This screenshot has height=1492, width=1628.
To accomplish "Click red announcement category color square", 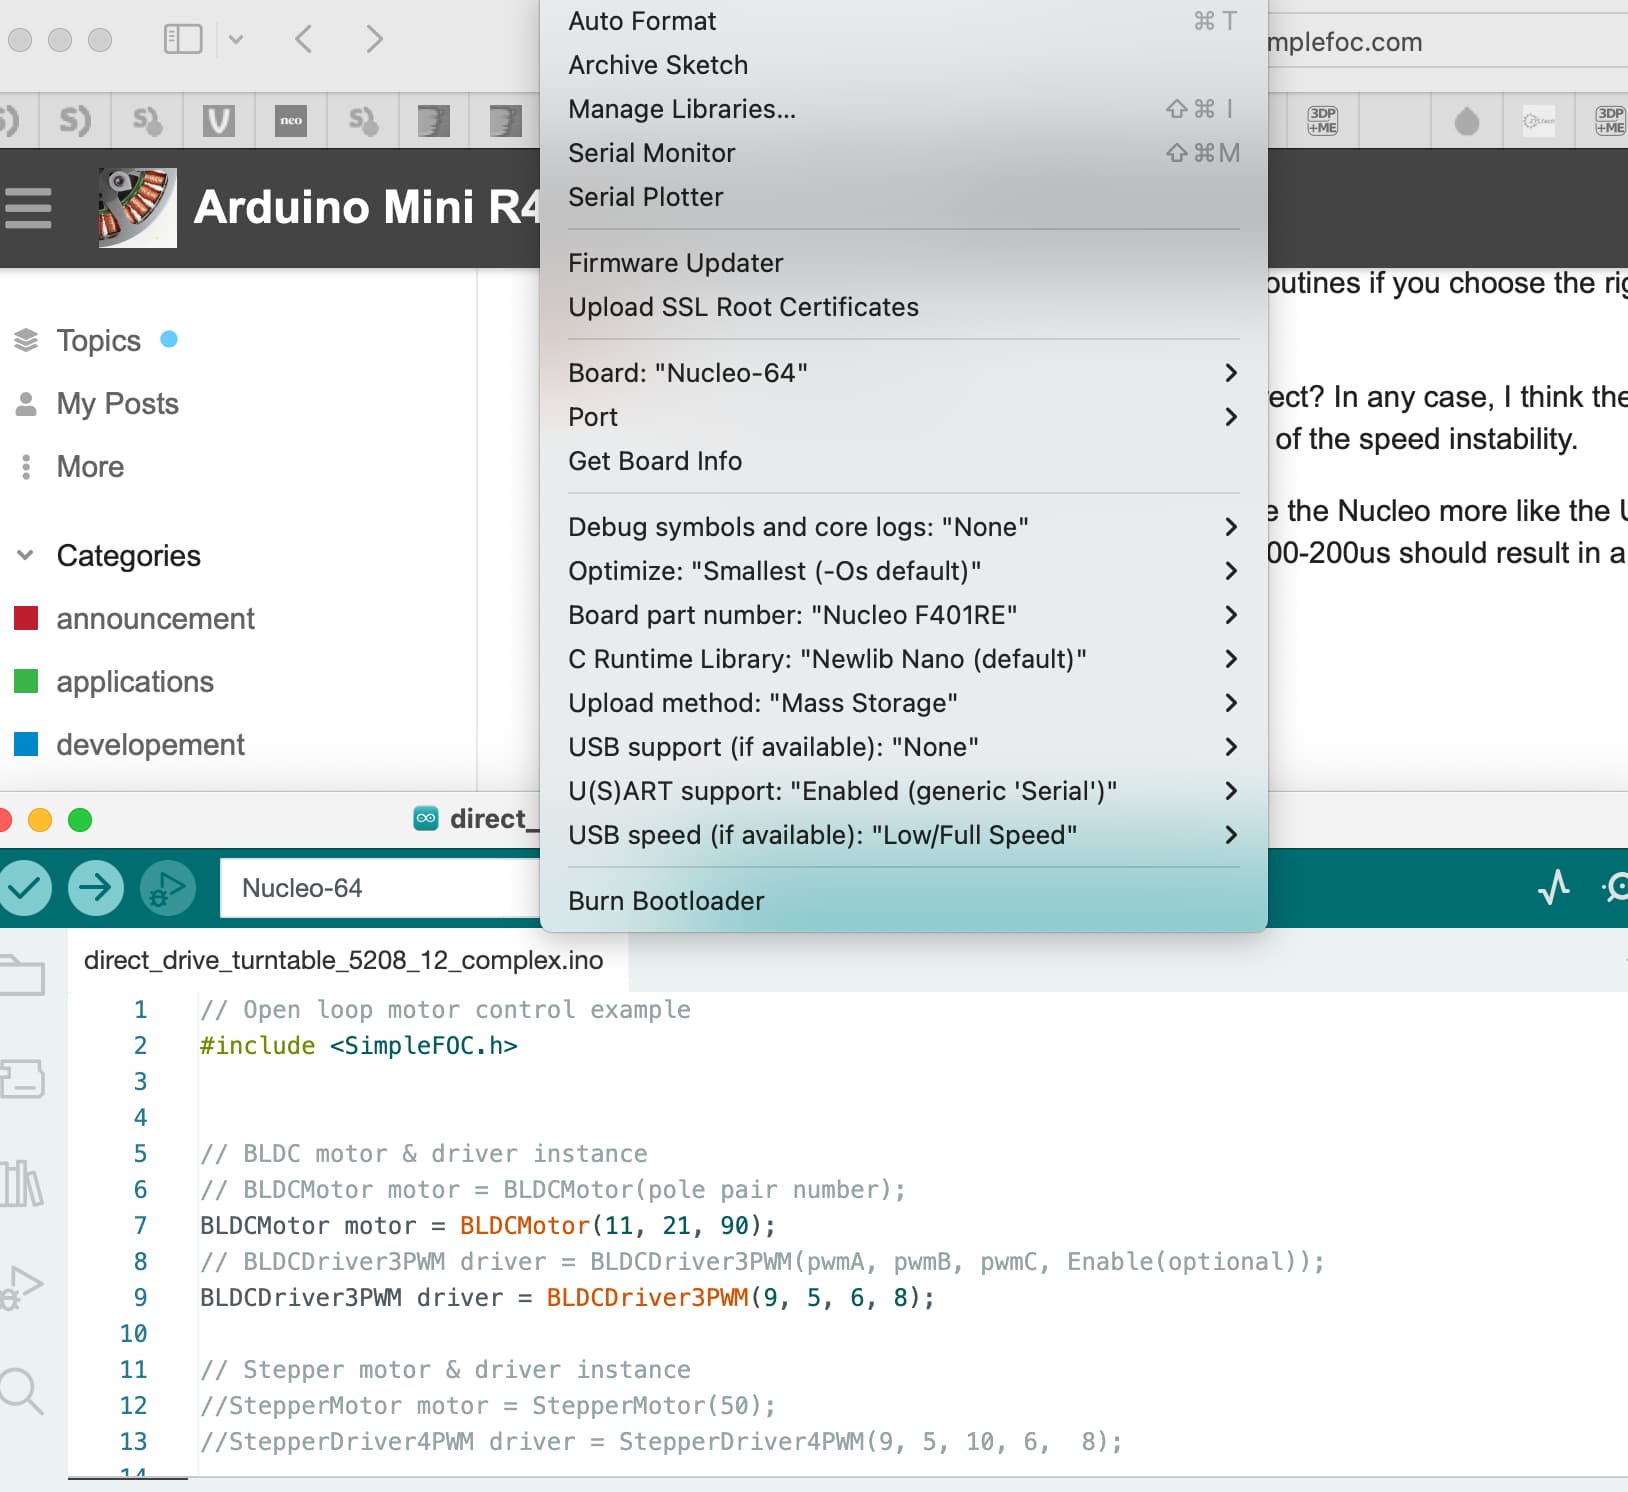I will coord(26,618).
